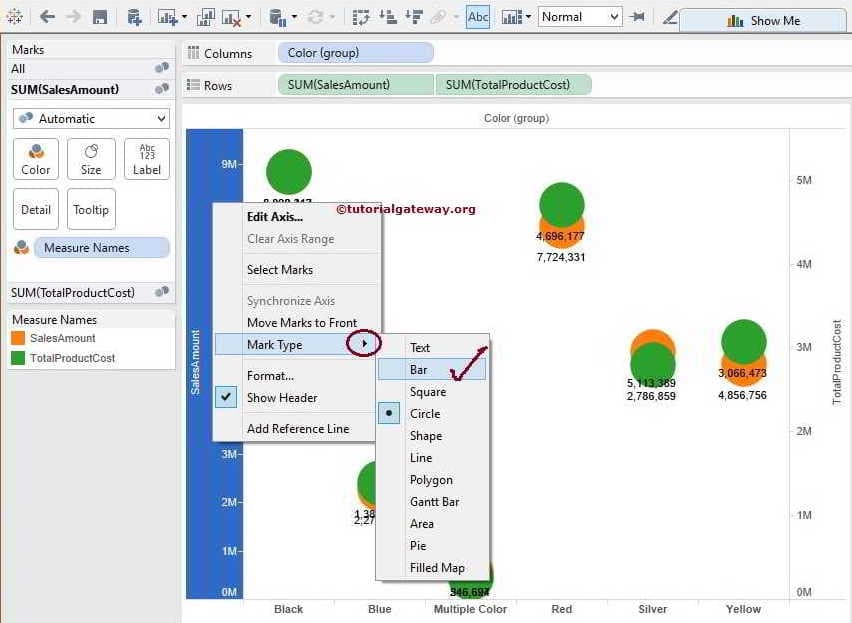Click the redo forward arrow
The height and width of the screenshot is (623, 852).
click(x=73, y=17)
